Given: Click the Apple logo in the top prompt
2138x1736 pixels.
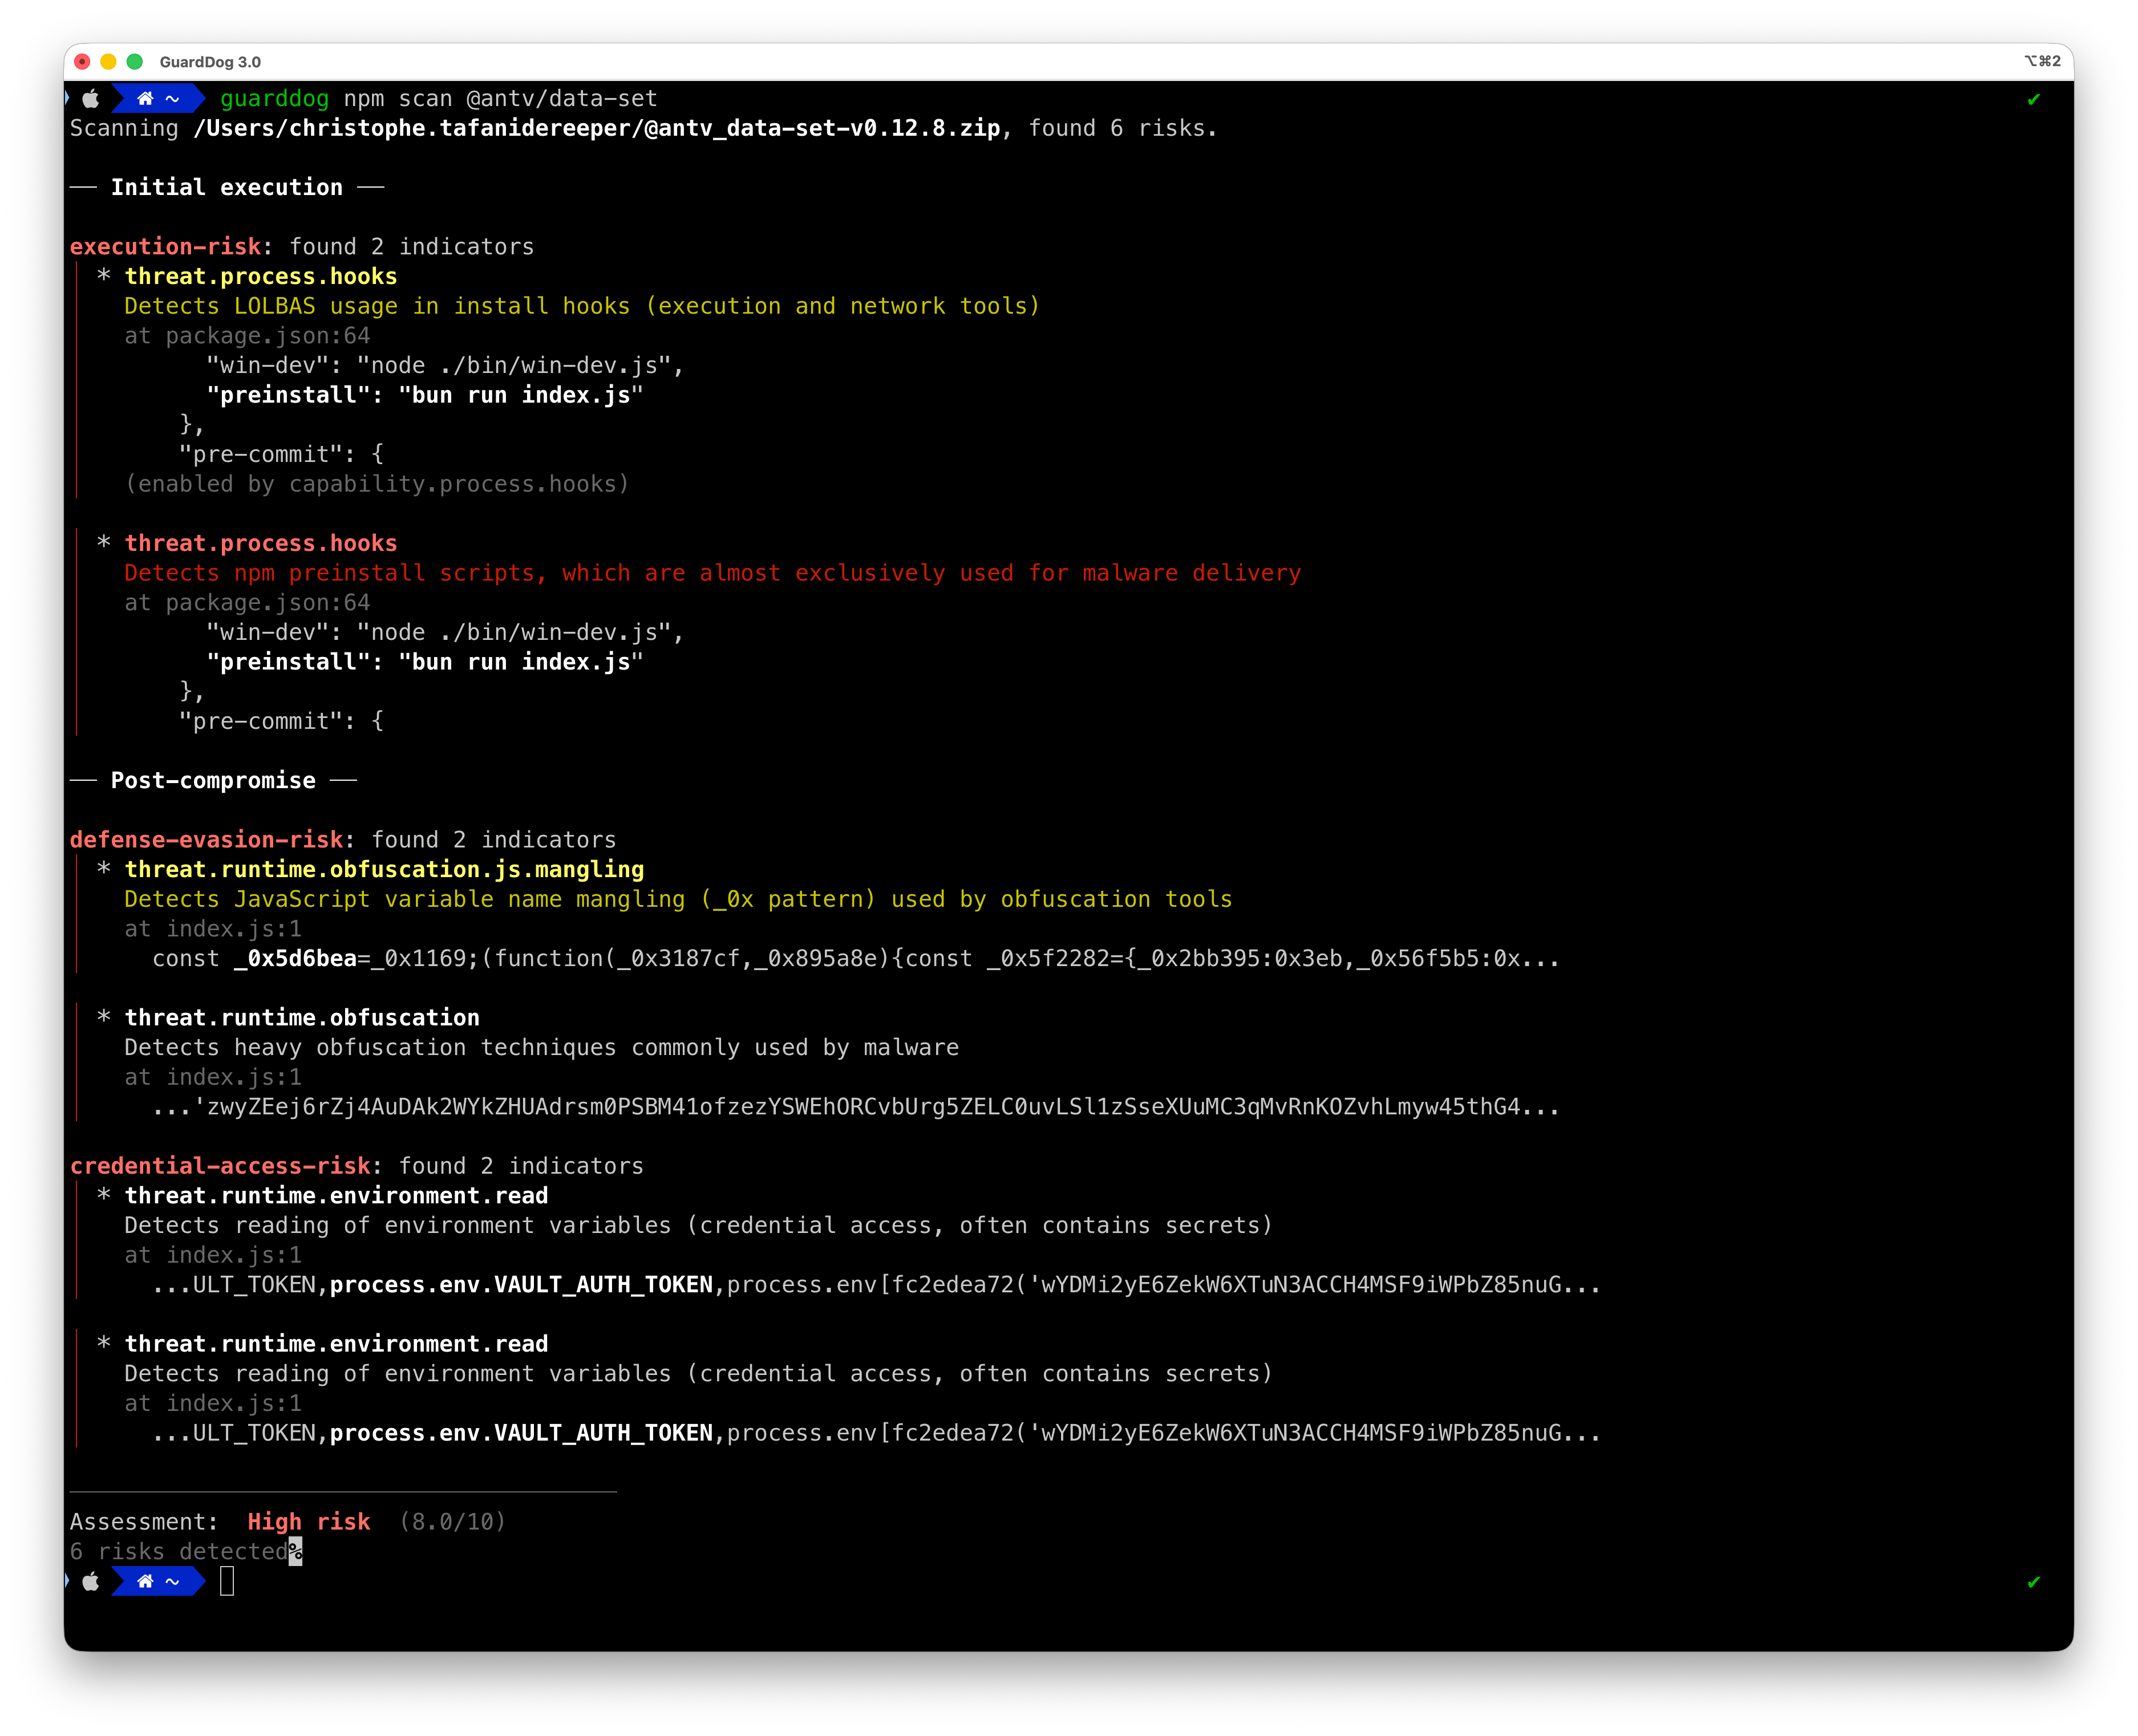Looking at the screenshot, I should pyautogui.click(x=91, y=98).
